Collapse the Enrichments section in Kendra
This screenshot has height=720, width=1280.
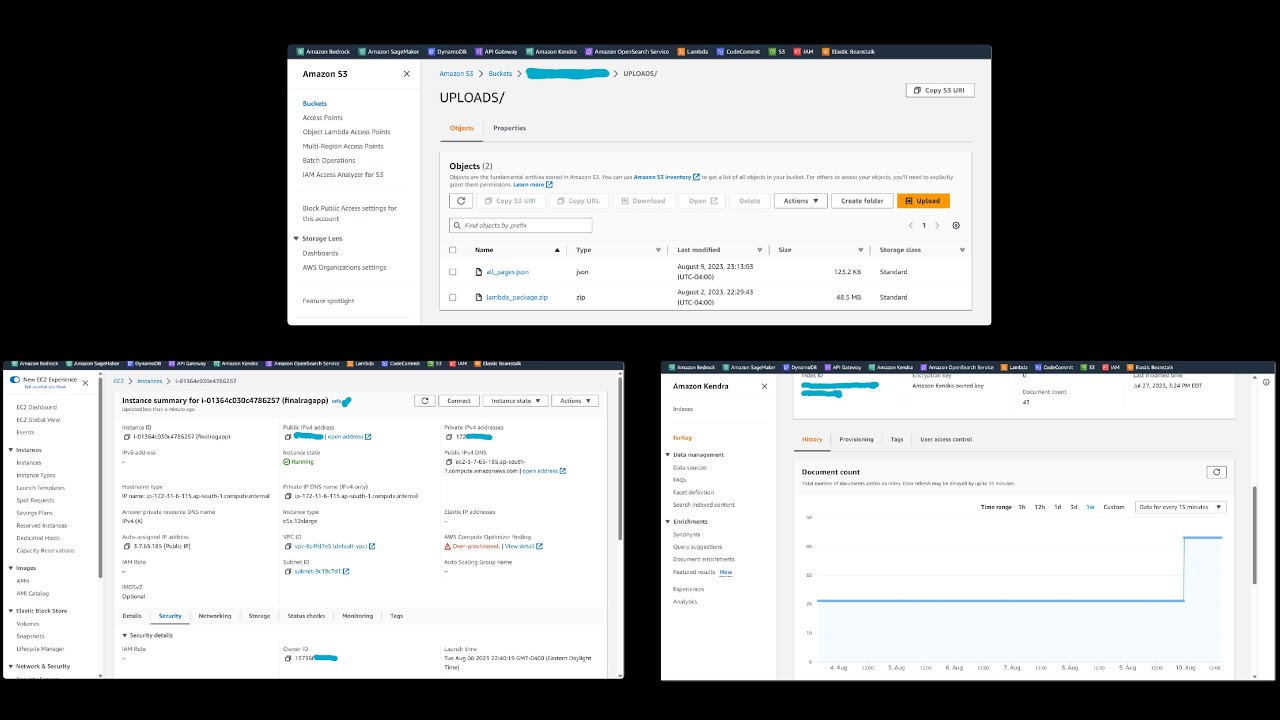pyautogui.click(x=667, y=522)
